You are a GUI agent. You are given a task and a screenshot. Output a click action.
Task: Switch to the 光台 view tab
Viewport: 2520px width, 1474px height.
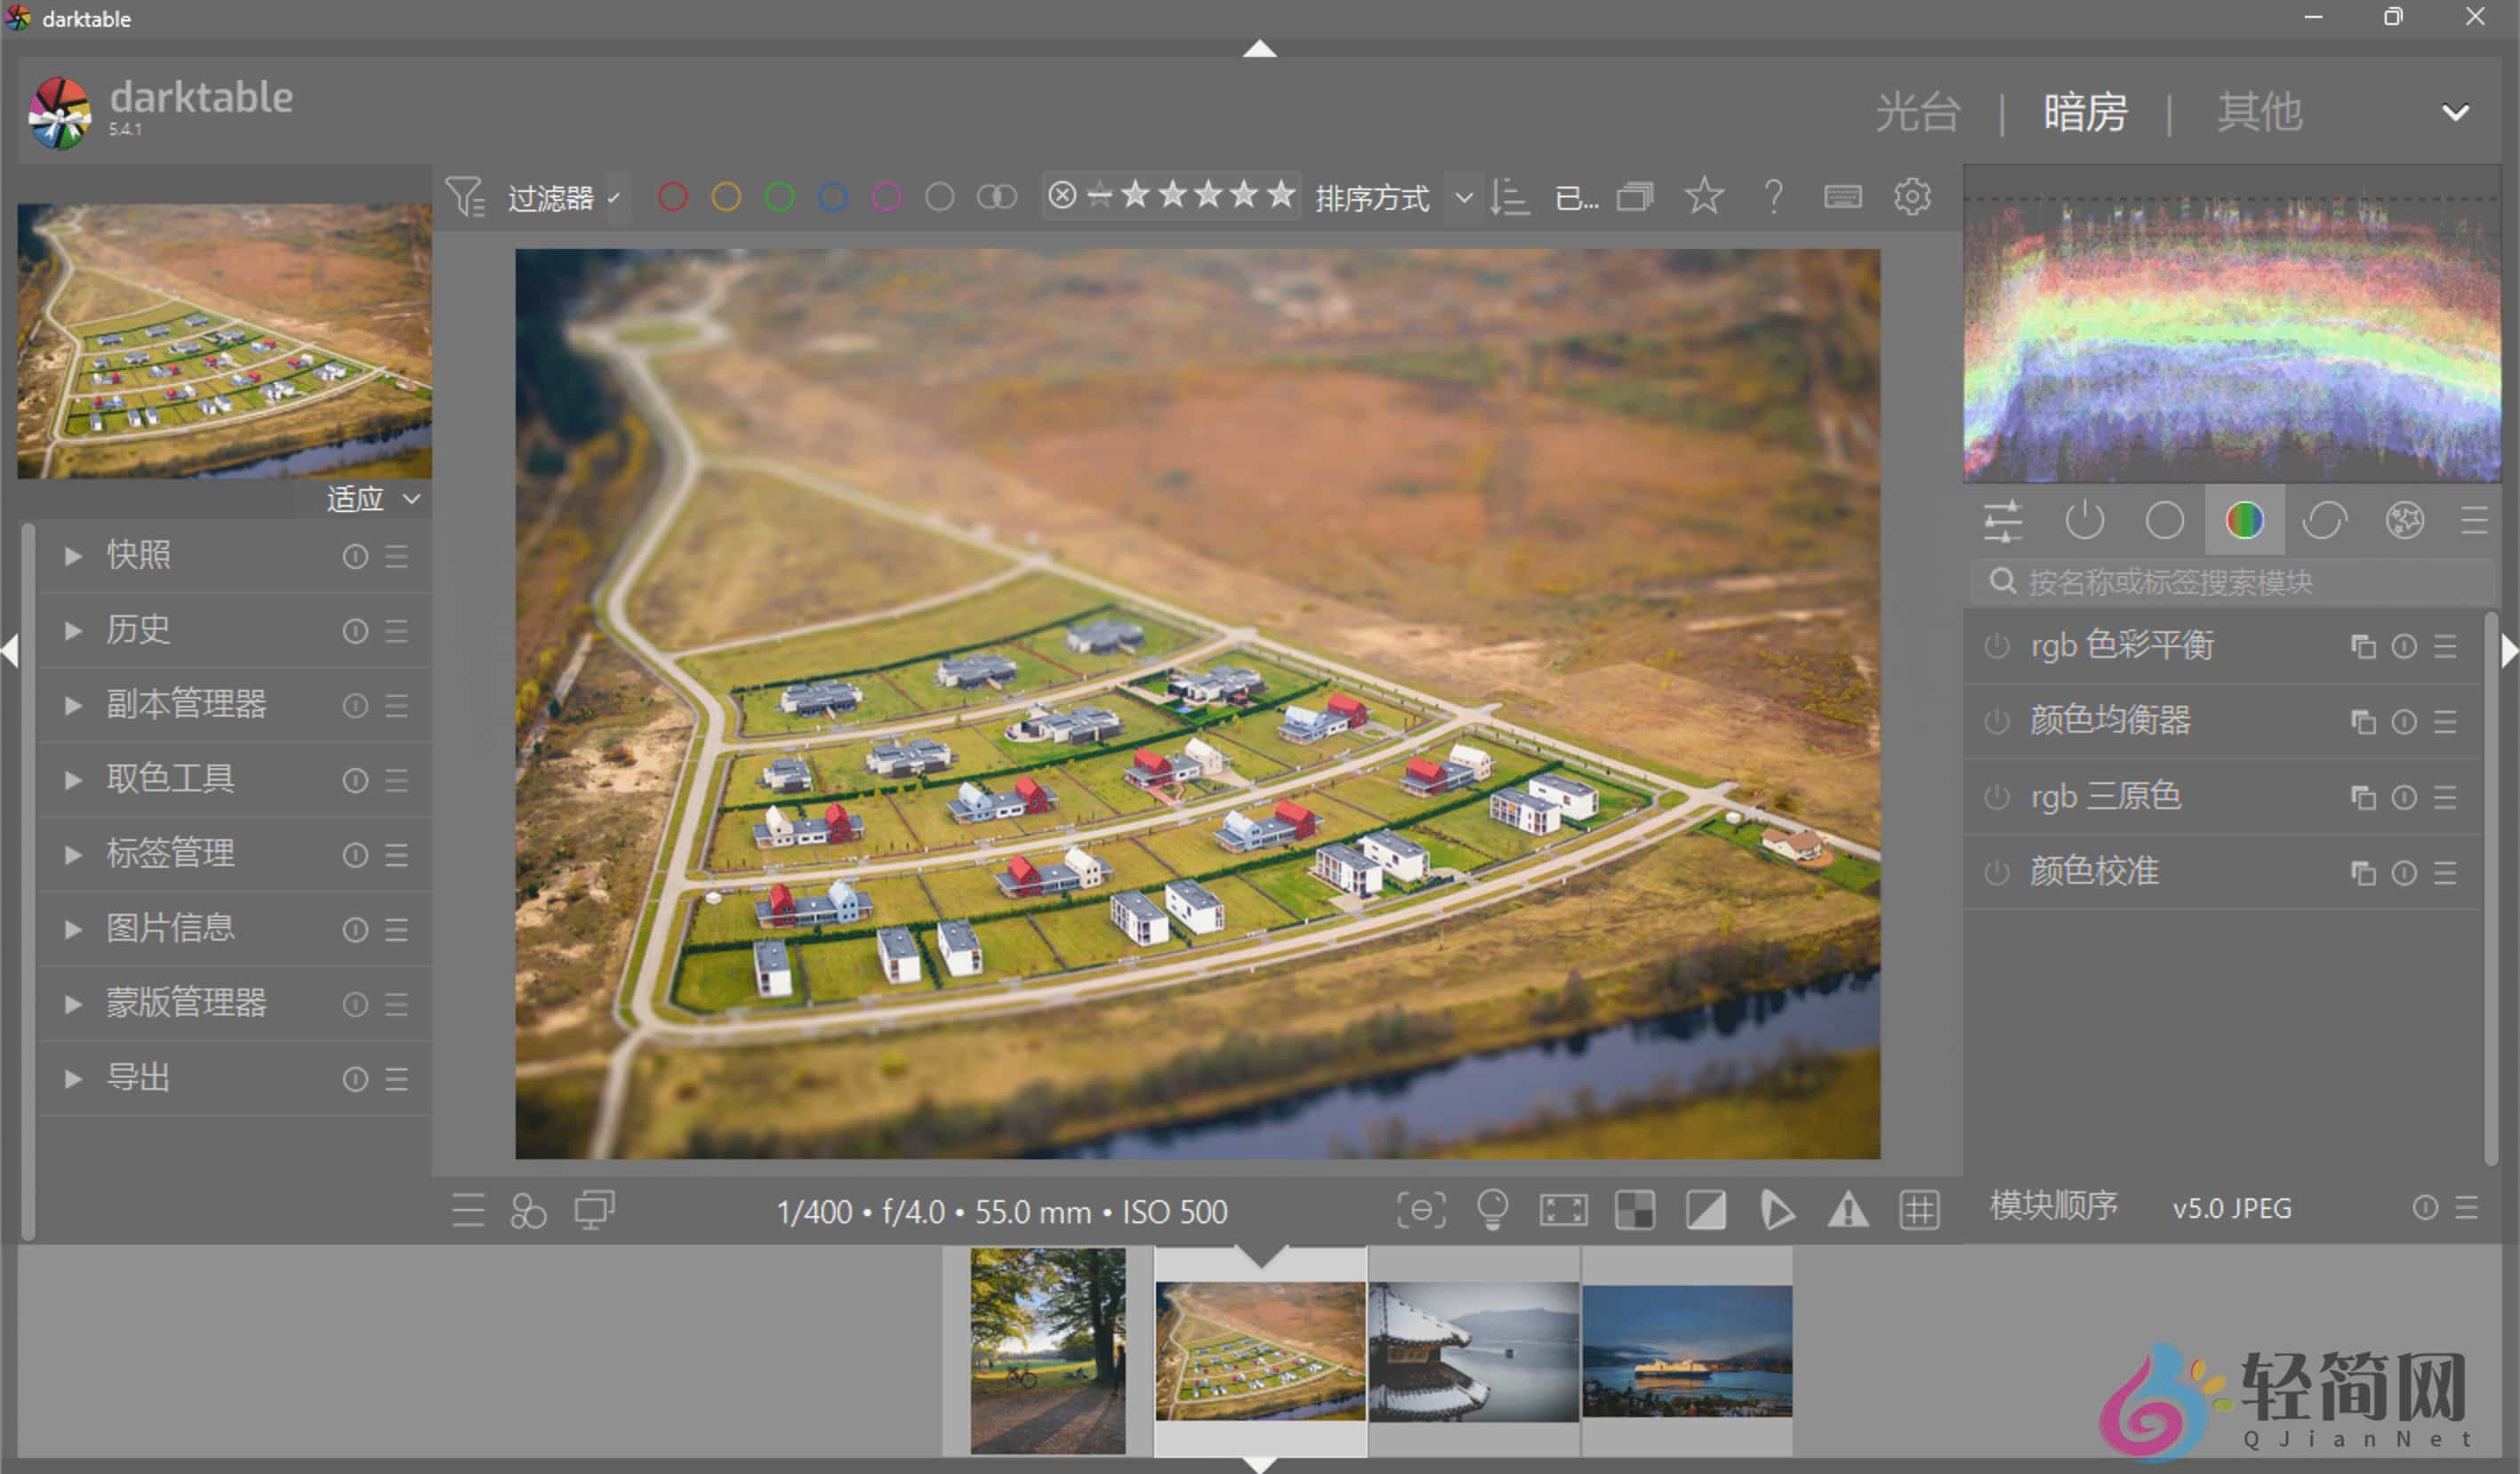pos(1917,112)
